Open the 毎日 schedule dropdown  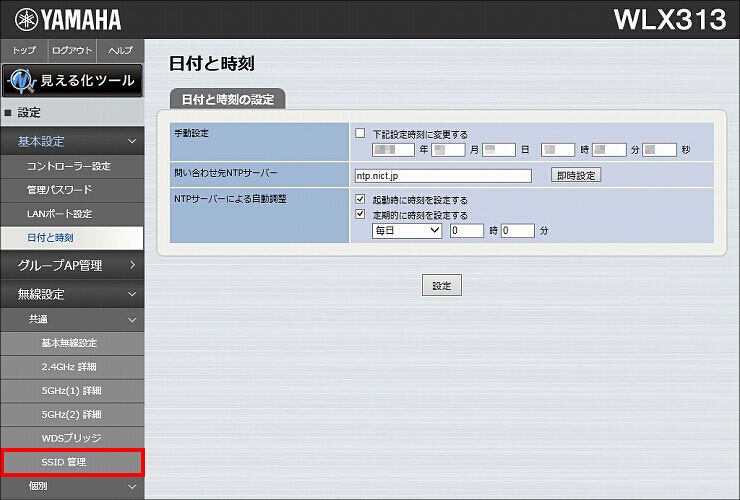407,231
